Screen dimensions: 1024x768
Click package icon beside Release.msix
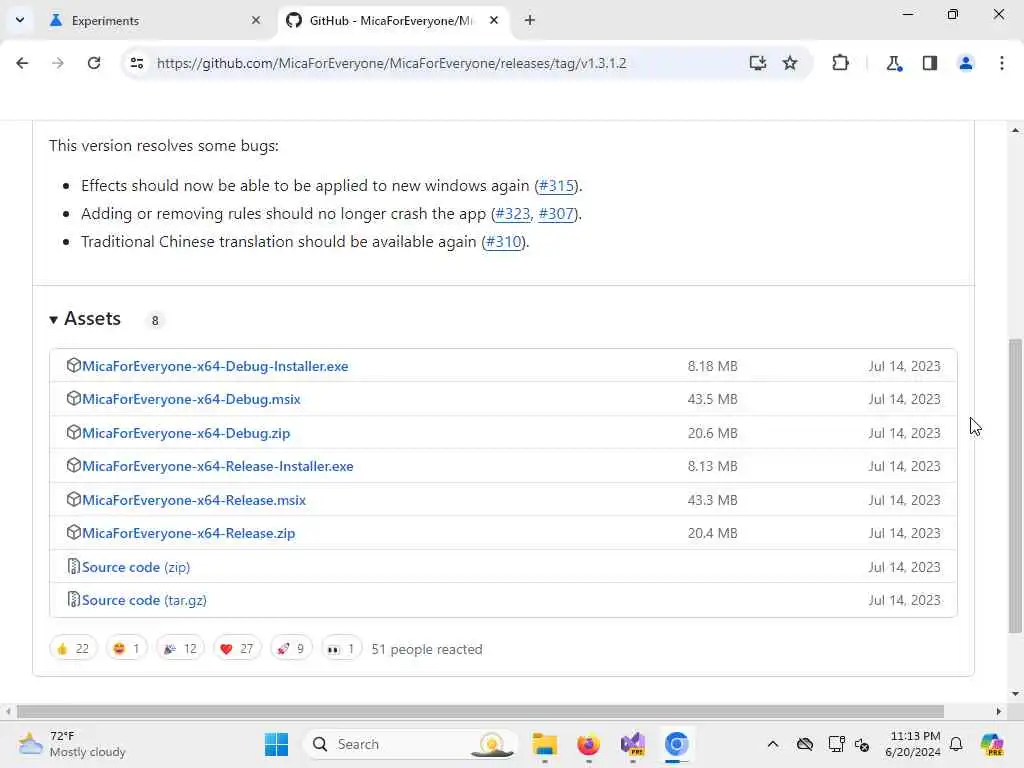click(73, 500)
